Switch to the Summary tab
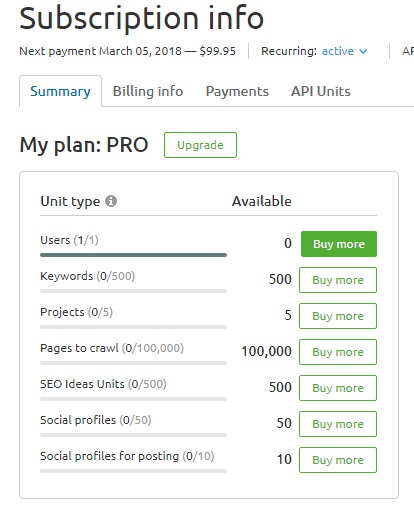414x507 pixels. pyautogui.click(x=60, y=91)
